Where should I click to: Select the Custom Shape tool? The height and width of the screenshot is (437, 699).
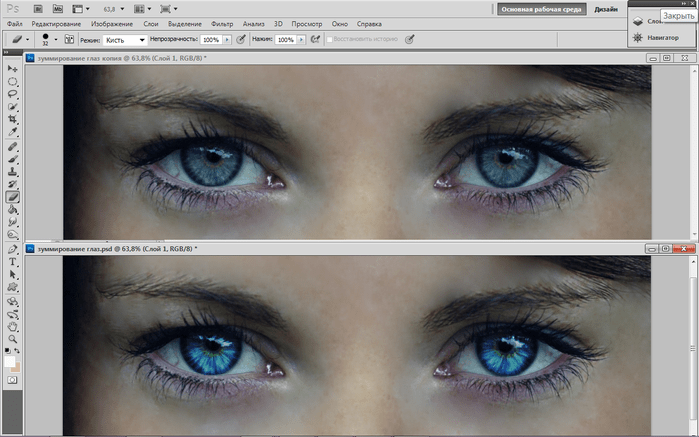[12, 287]
